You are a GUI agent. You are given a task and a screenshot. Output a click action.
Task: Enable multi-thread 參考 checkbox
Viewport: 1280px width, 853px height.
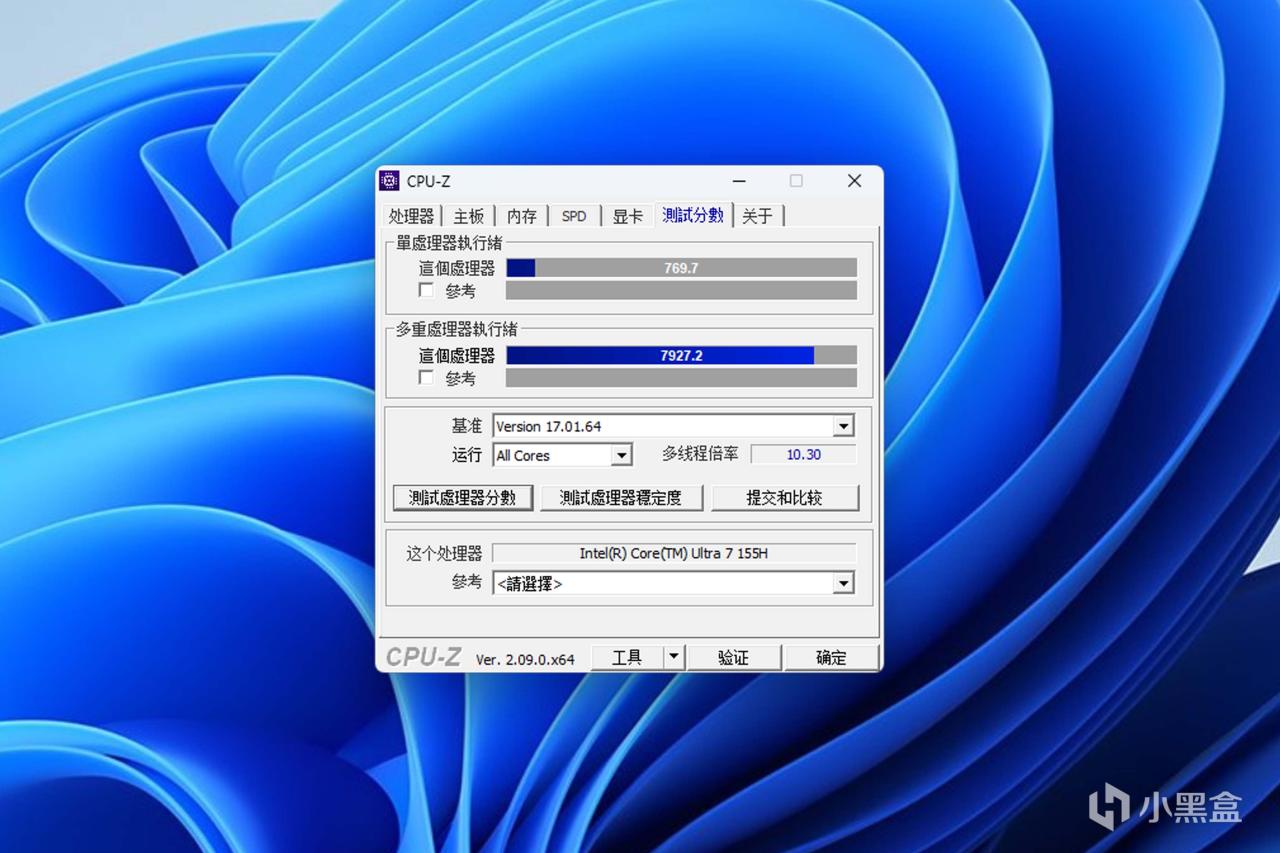point(427,377)
